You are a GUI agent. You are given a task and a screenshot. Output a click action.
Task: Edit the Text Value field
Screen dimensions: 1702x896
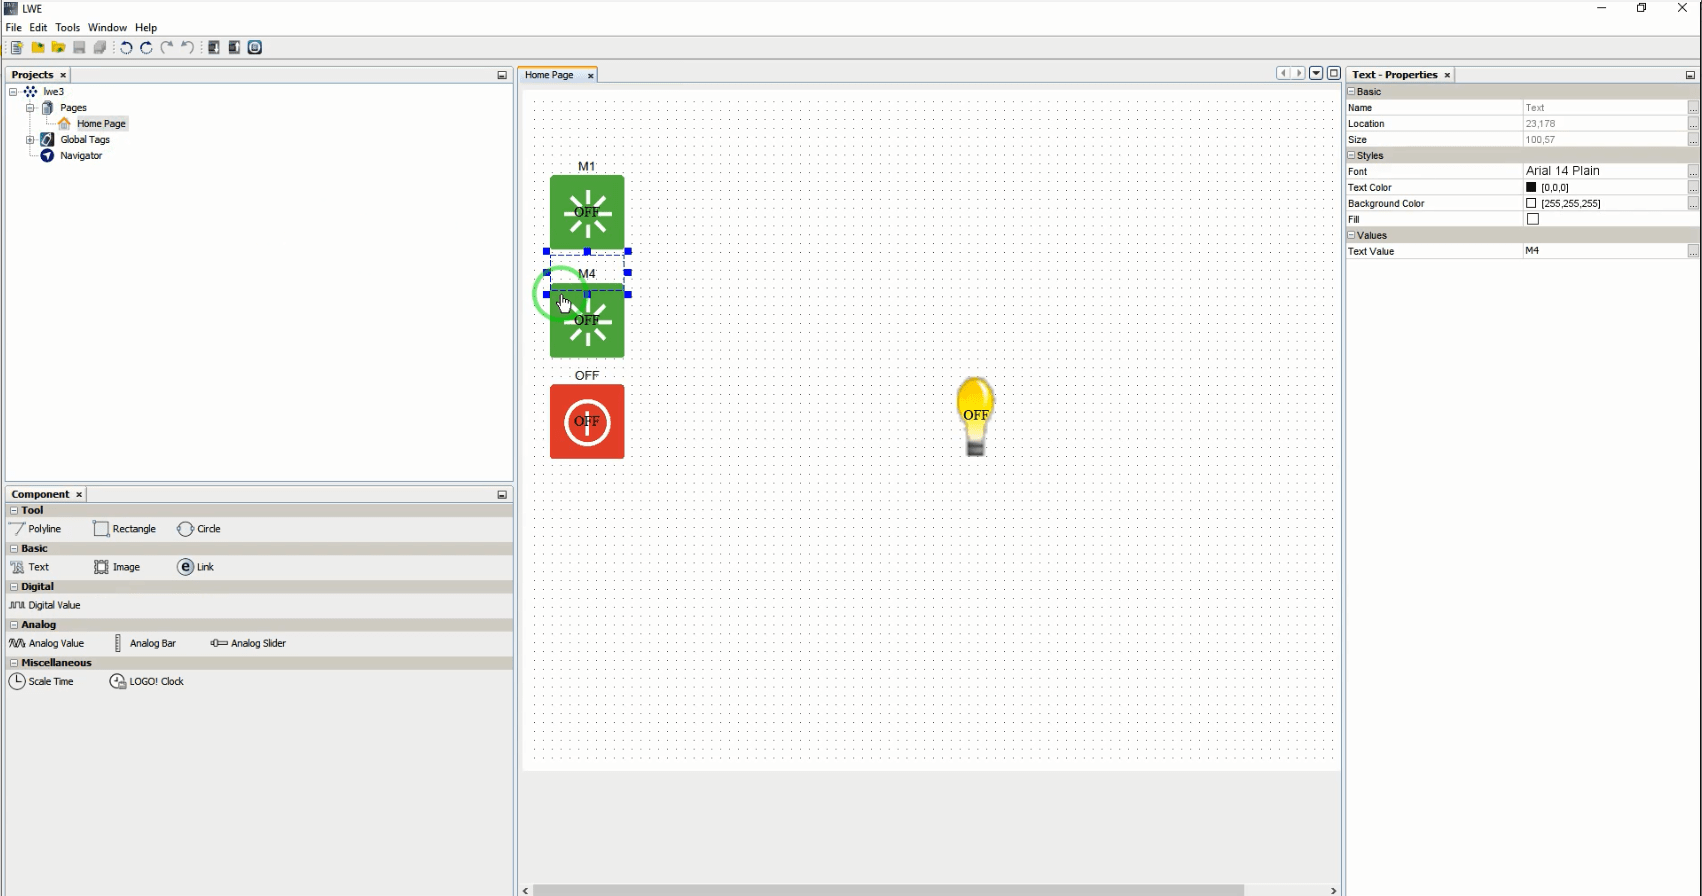(x=1602, y=251)
